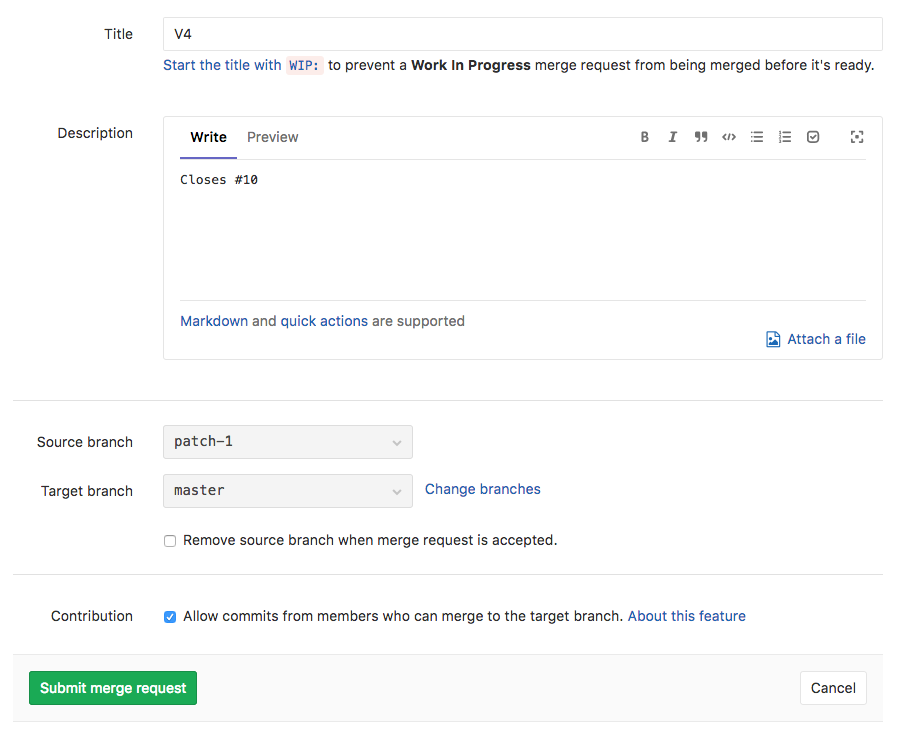Switch to the Preview tab

[x=272, y=137]
